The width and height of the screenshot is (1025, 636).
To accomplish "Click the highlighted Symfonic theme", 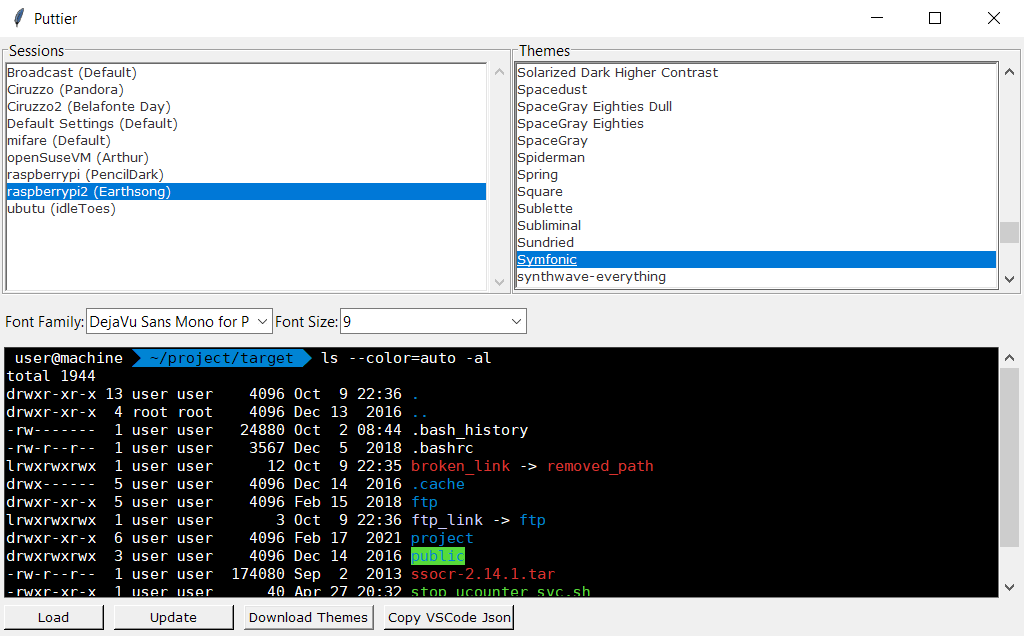I will click(756, 259).
